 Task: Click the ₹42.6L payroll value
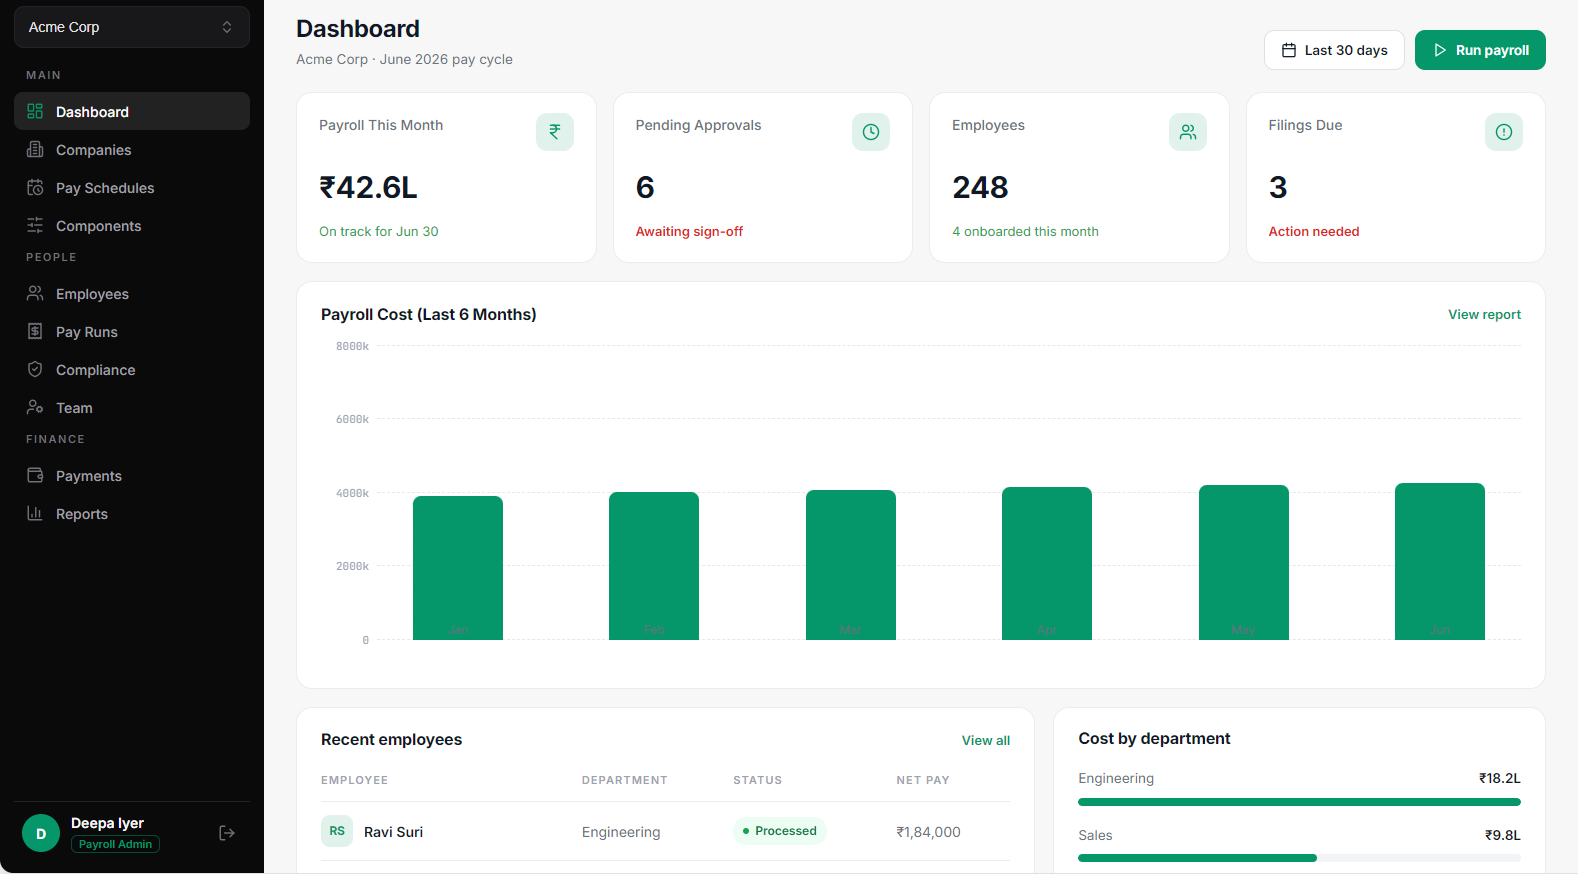[368, 187]
